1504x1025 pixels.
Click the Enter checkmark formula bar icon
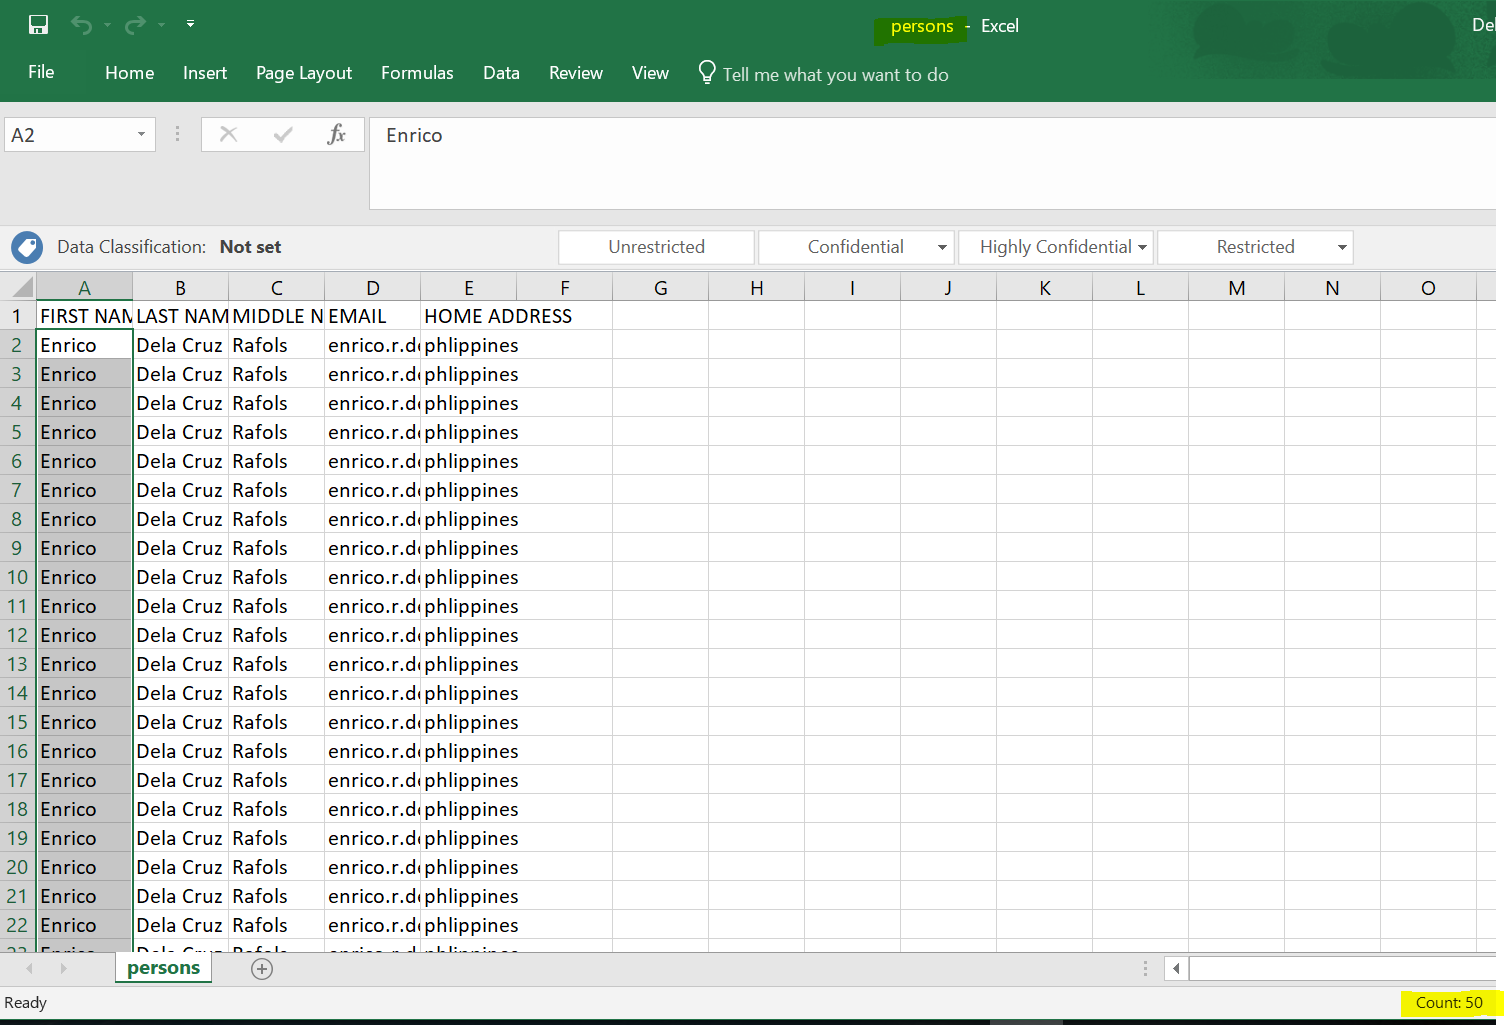pyautogui.click(x=283, y=135)
